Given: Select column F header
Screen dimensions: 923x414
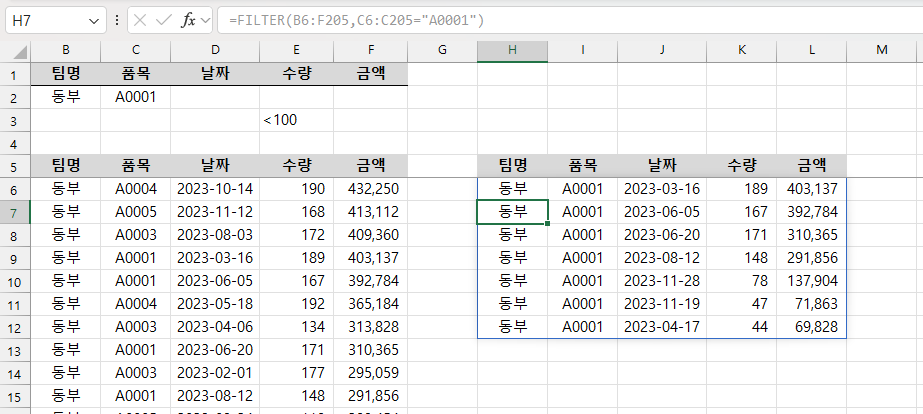Looking at the screenshot, I should pos(370,50).
